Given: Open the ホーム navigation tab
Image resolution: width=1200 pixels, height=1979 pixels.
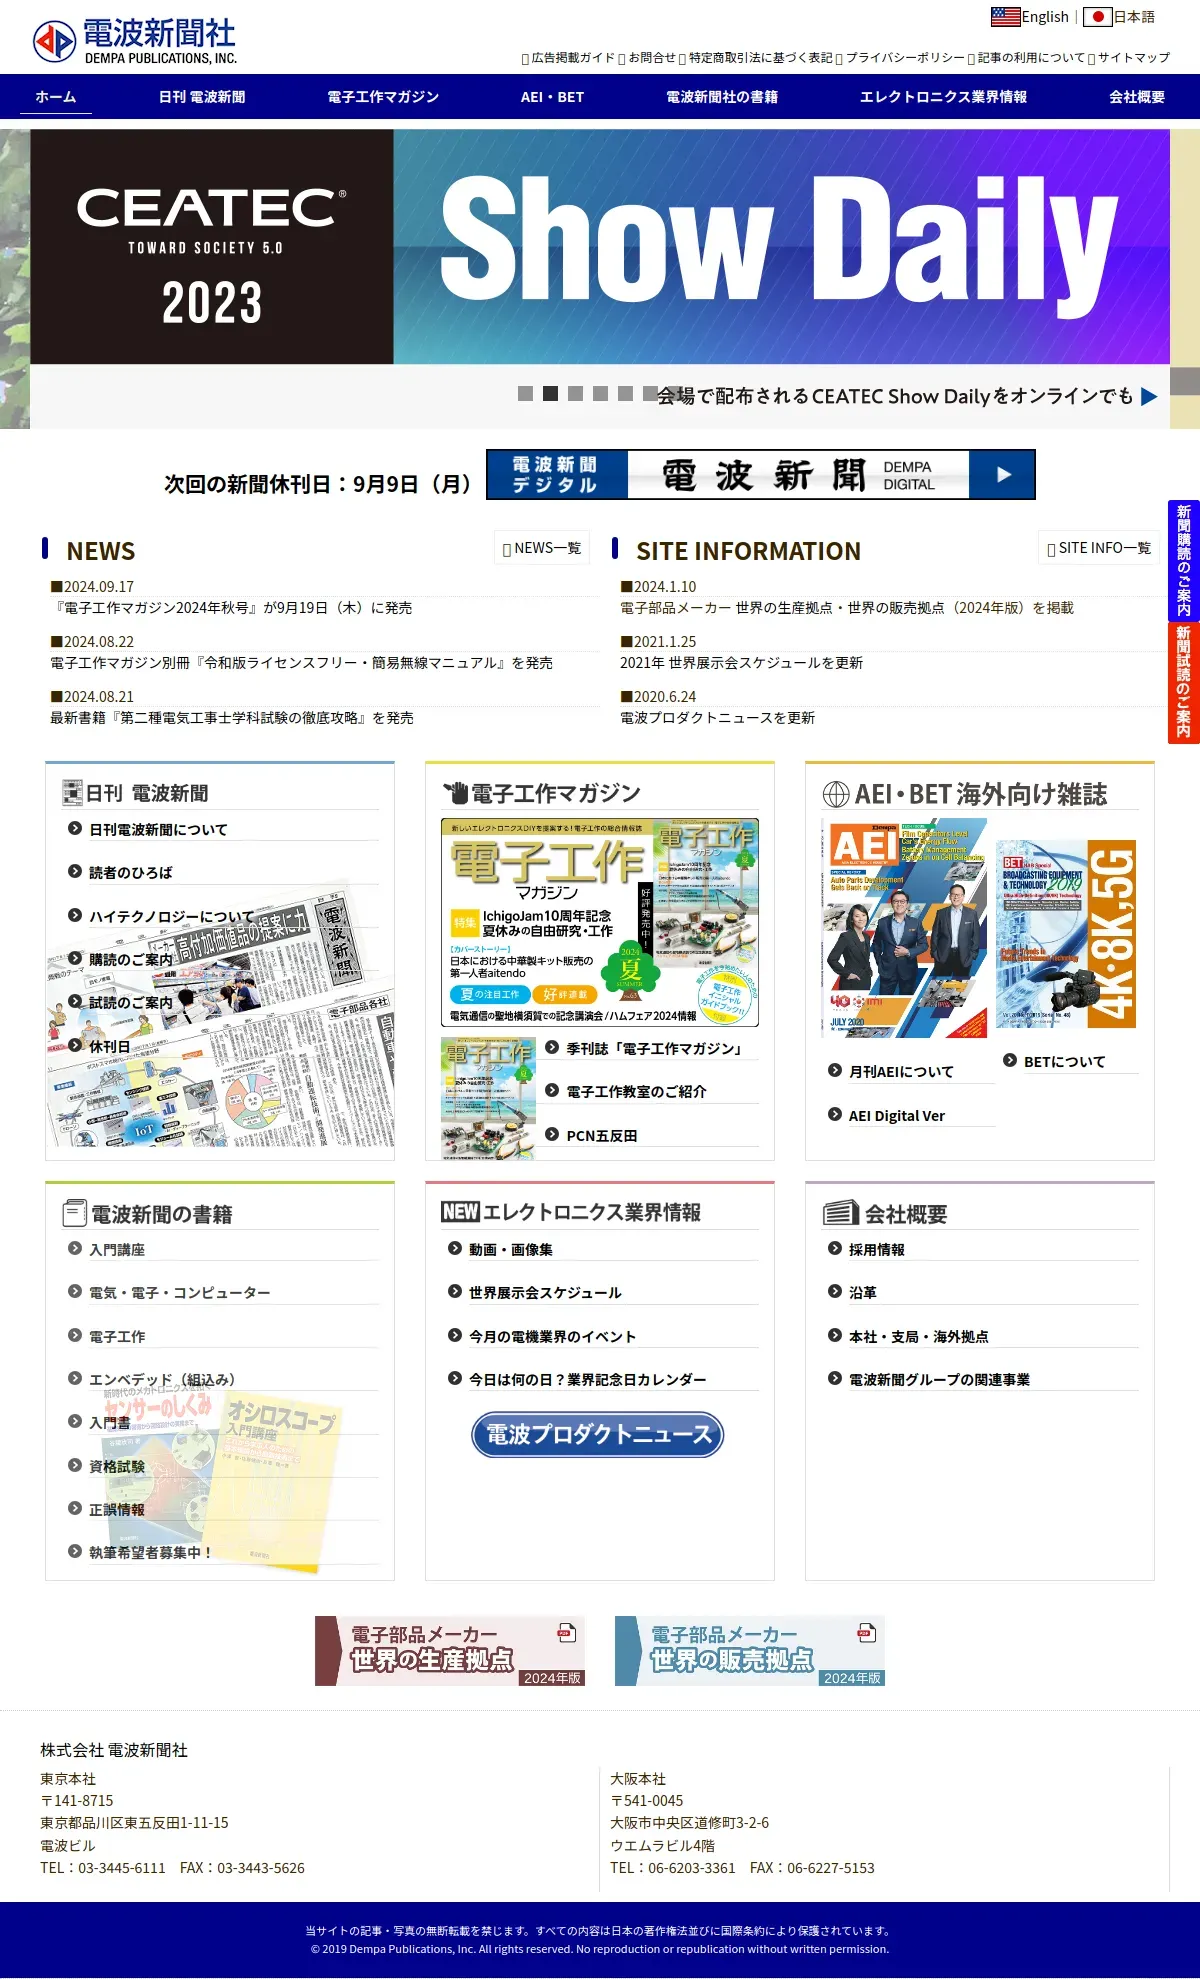Looking at the screenshot, I should pyautogui.click(x=56, y=97).
